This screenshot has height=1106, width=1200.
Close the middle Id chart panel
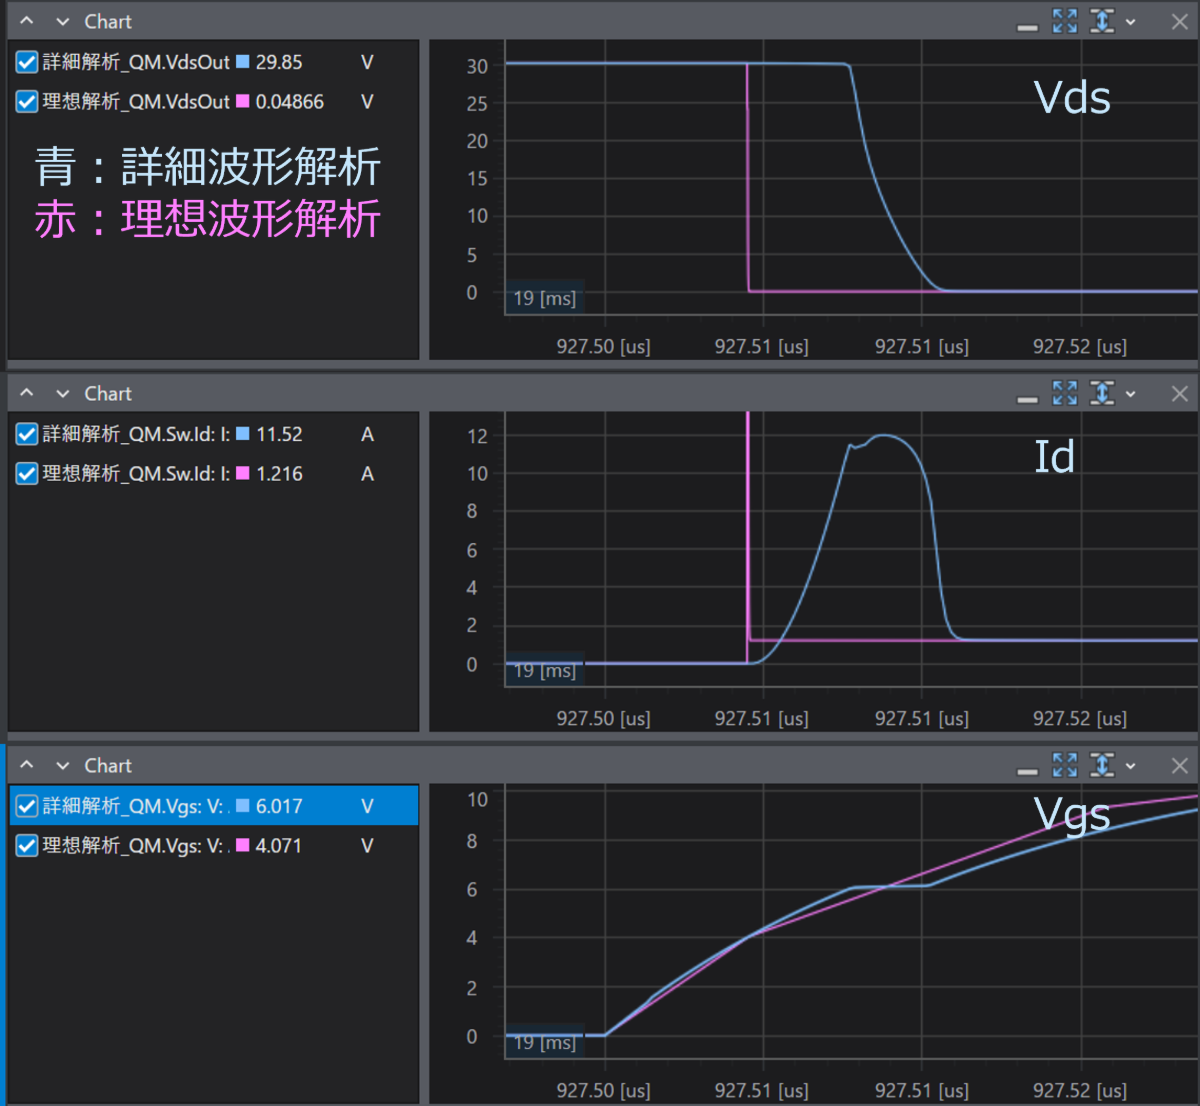pyautogui.click(x=1180, y=393)
